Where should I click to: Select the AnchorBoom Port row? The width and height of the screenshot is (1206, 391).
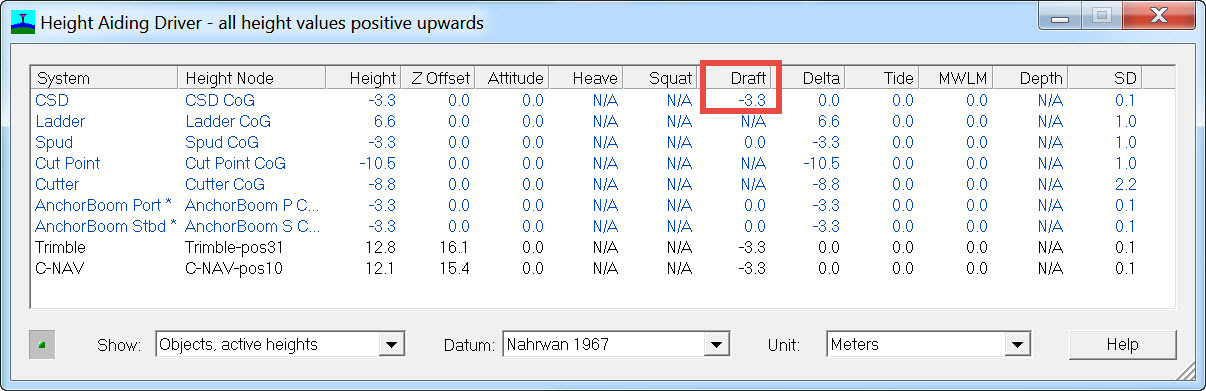603,205
